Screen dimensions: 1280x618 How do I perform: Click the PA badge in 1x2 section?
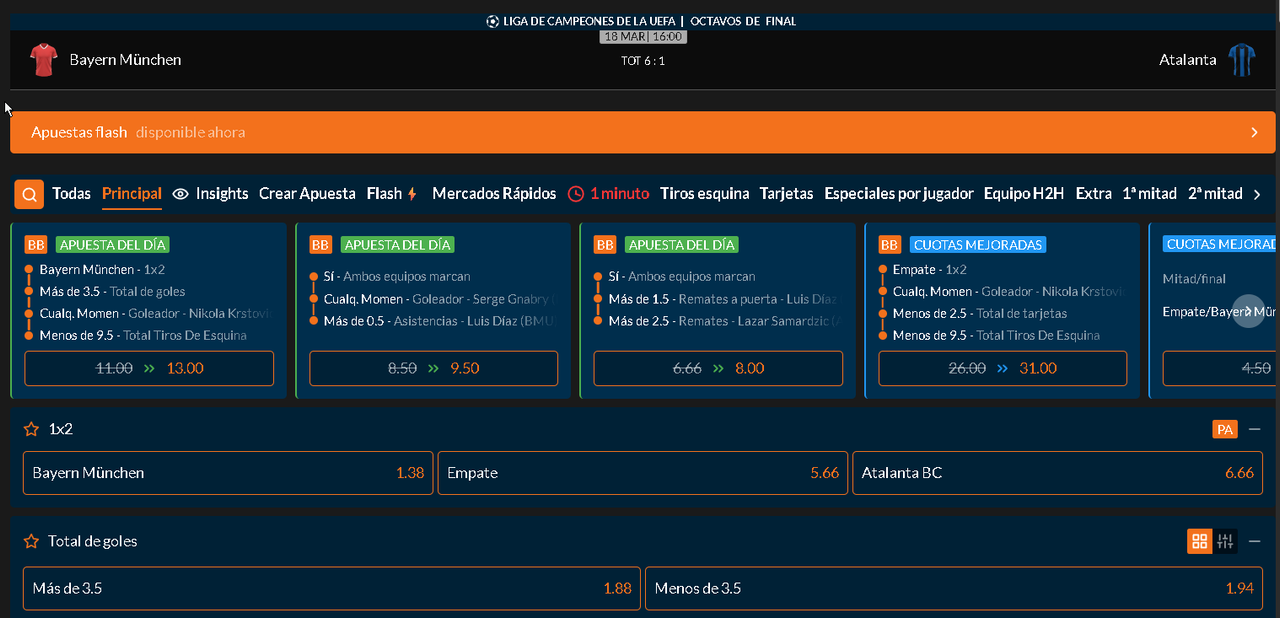pyautogui.click(x=1224, y=429)
